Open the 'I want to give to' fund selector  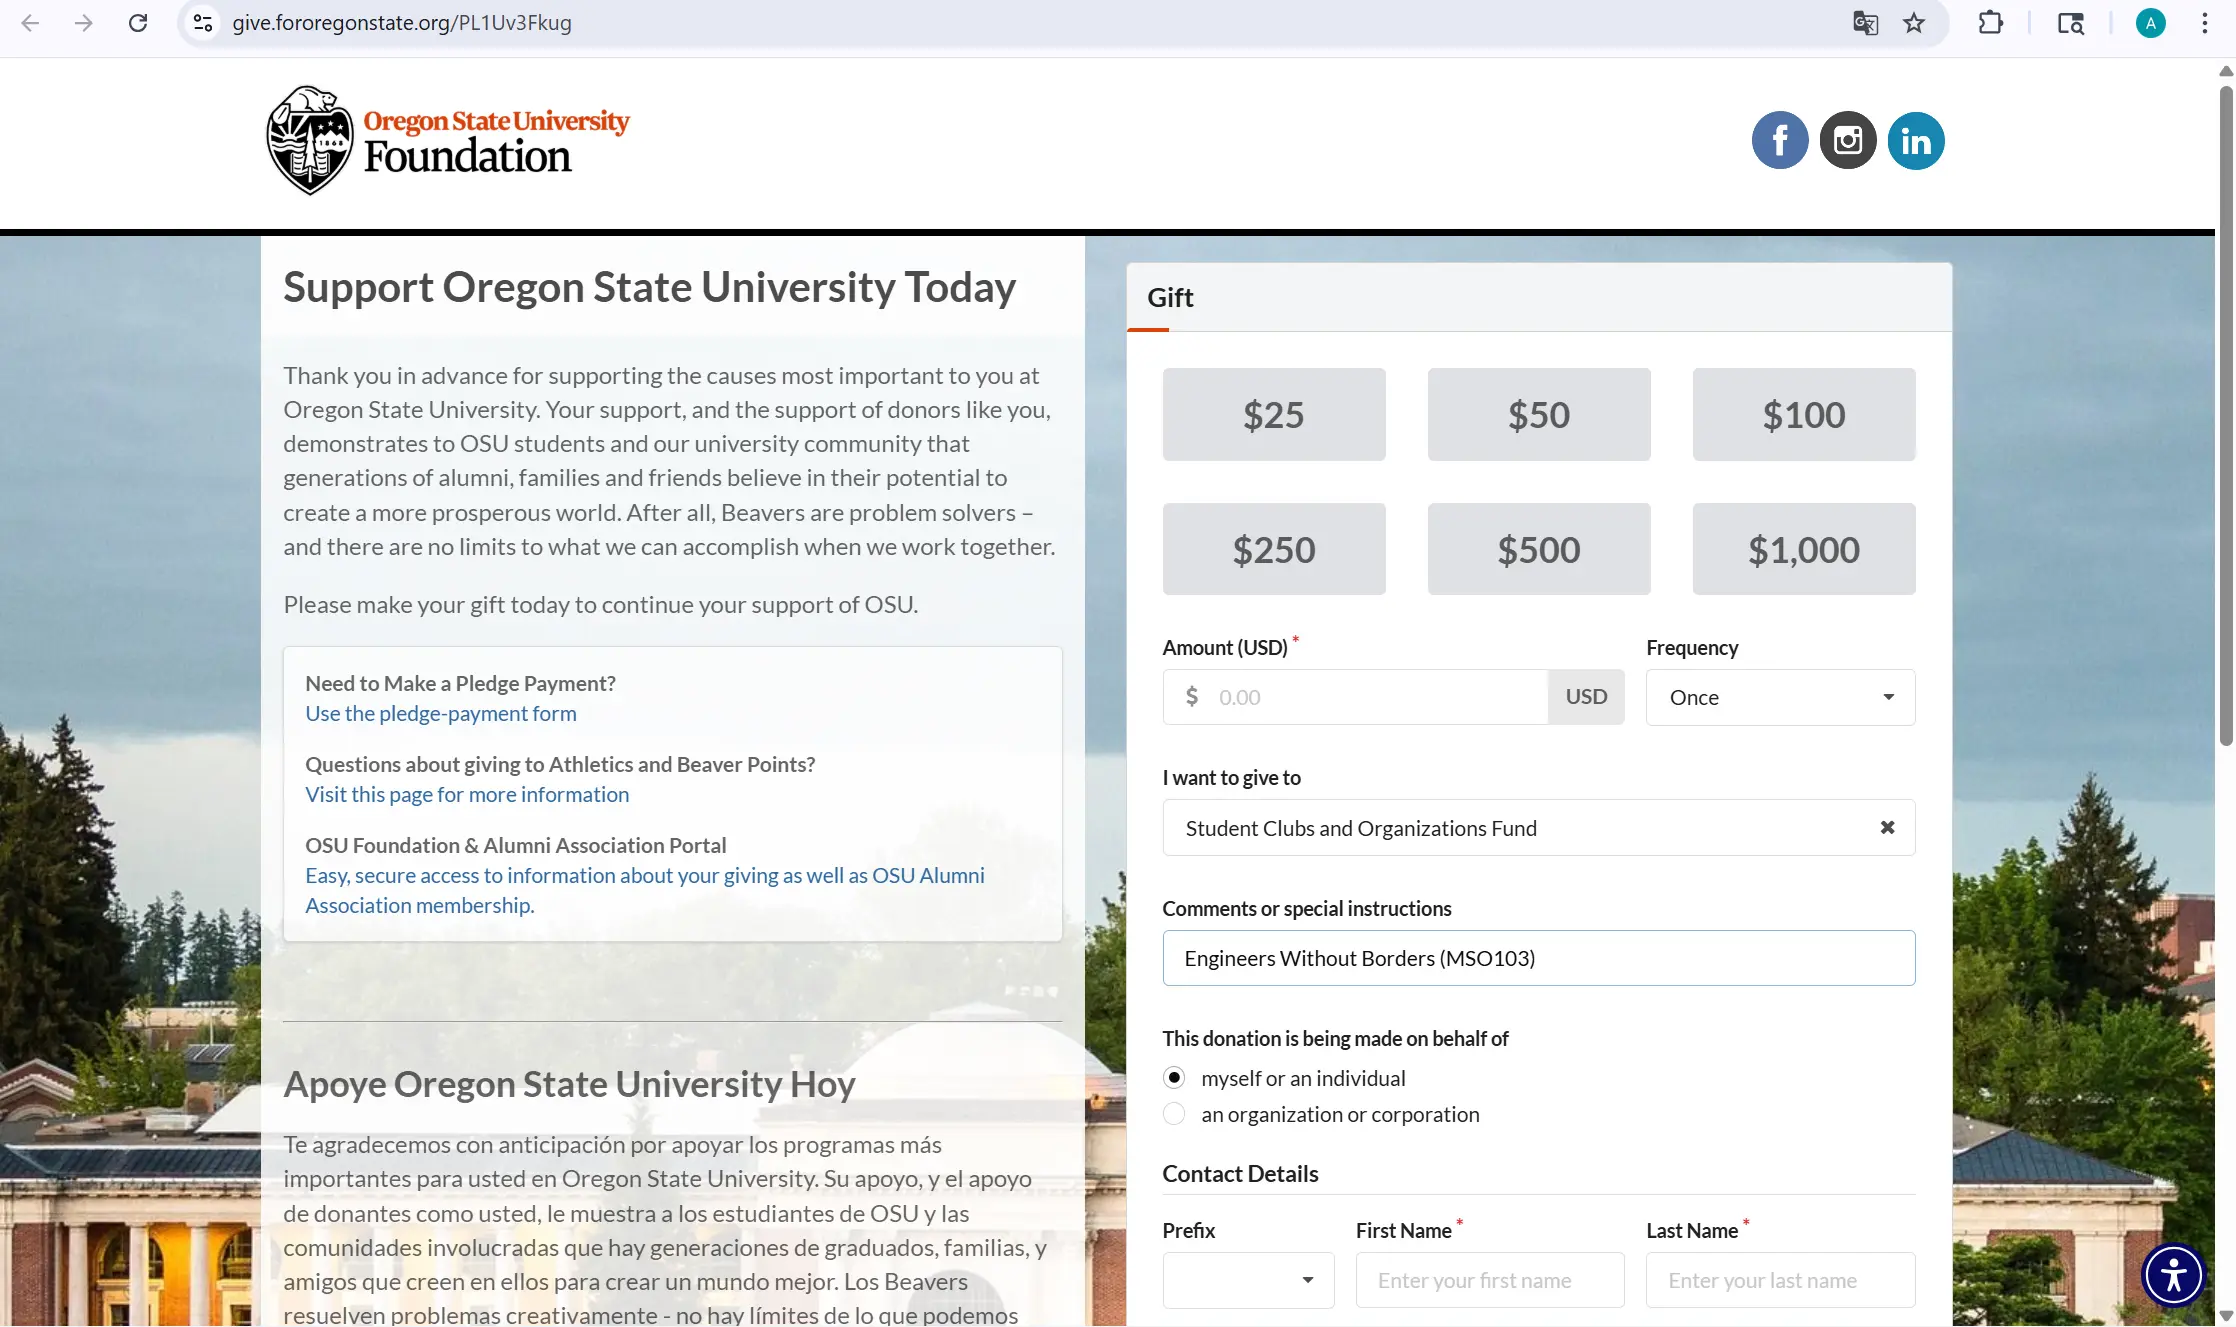click(1538, 827)
